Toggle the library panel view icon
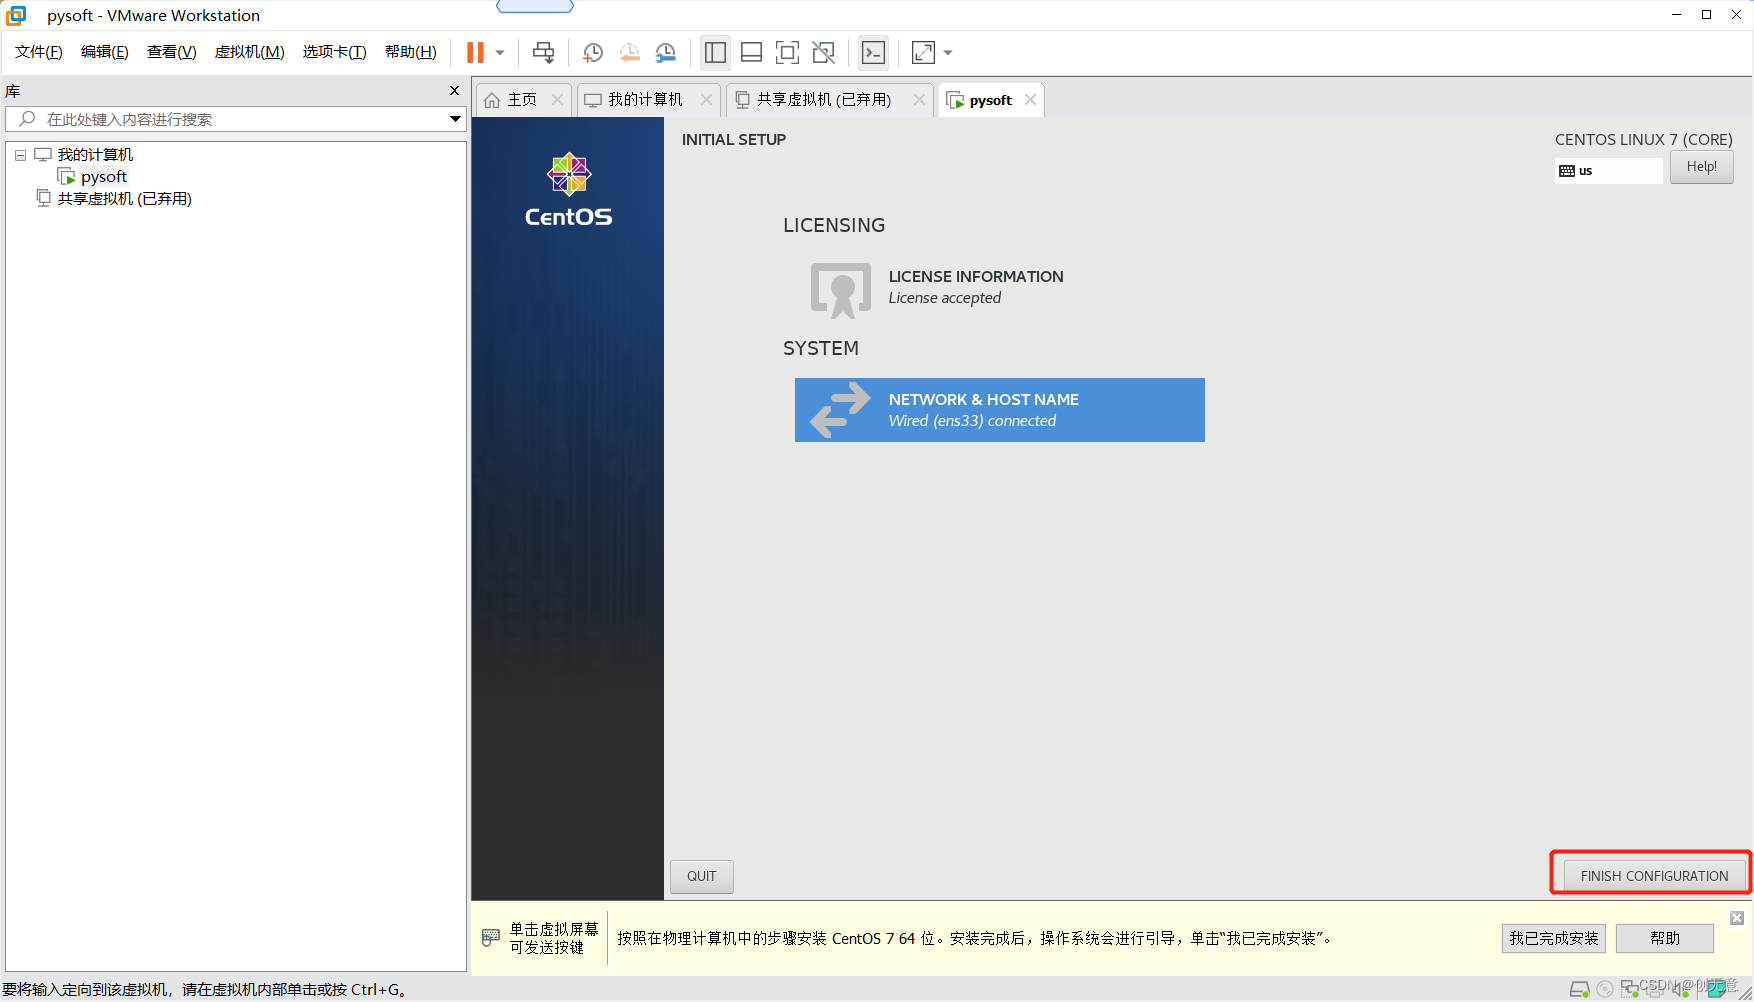This screenshot has width=1754, height=1002. (x=715, y=52)
